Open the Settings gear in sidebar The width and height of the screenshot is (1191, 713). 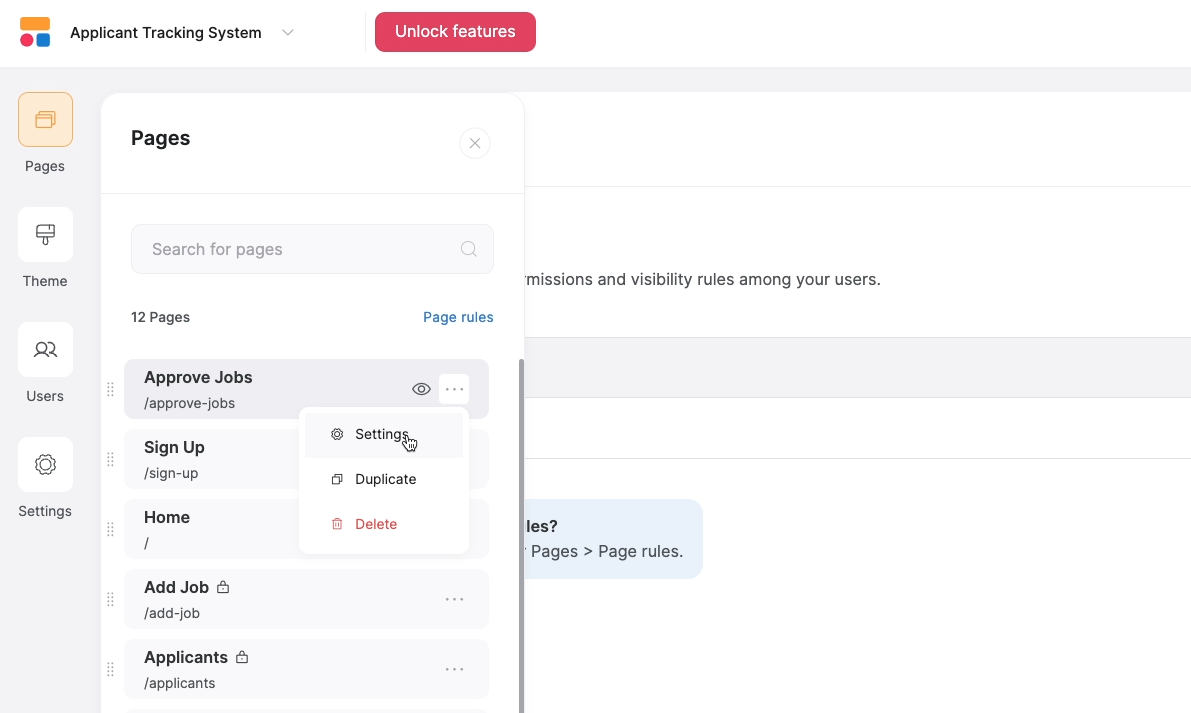pos(46,465)
